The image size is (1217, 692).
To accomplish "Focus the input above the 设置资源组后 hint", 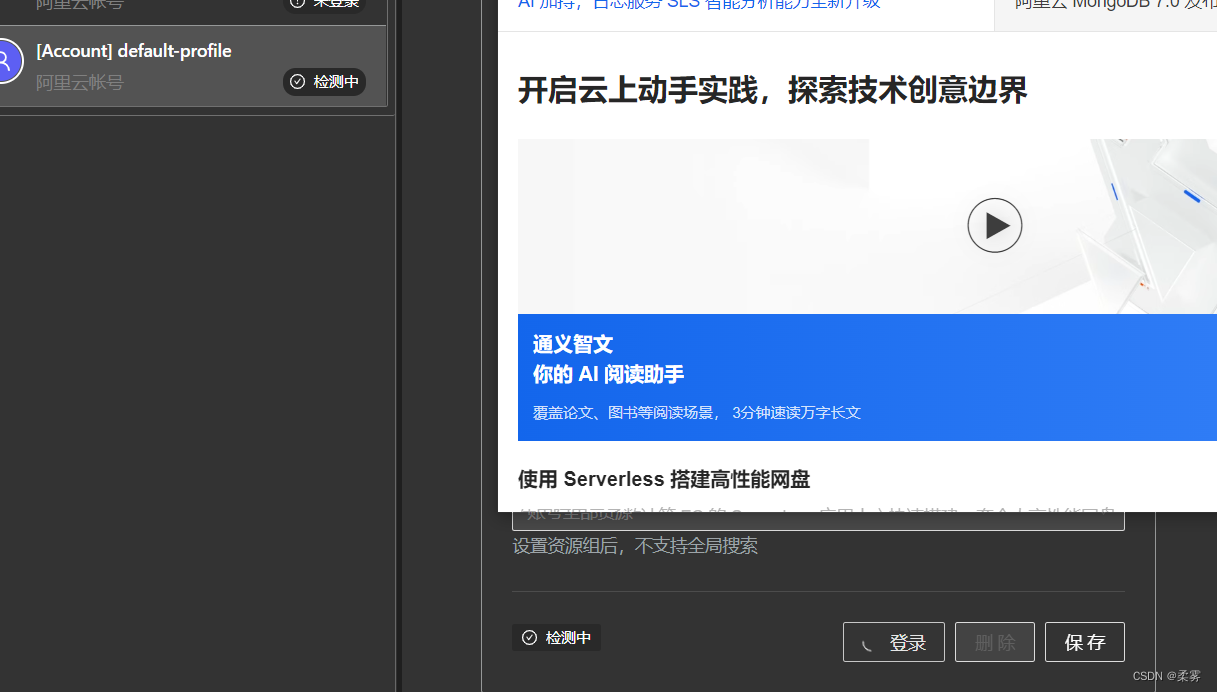I will pyautogui.click(x=818, y=520).
